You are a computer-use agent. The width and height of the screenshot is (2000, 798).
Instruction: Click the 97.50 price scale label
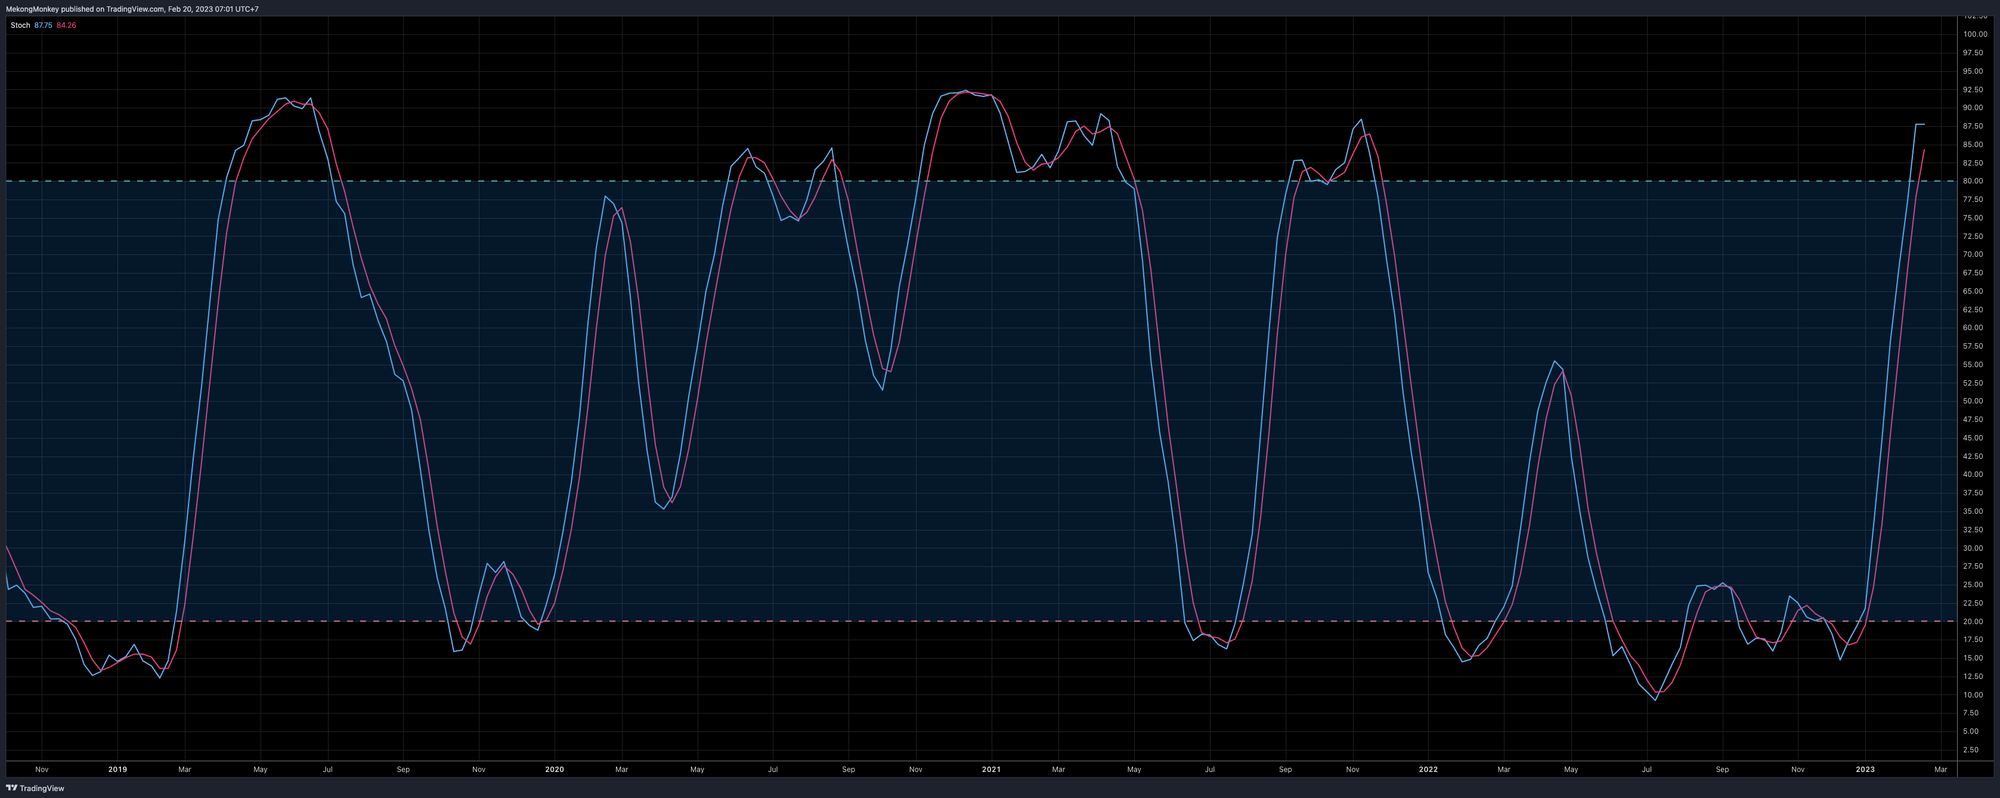click(1975, 53)
